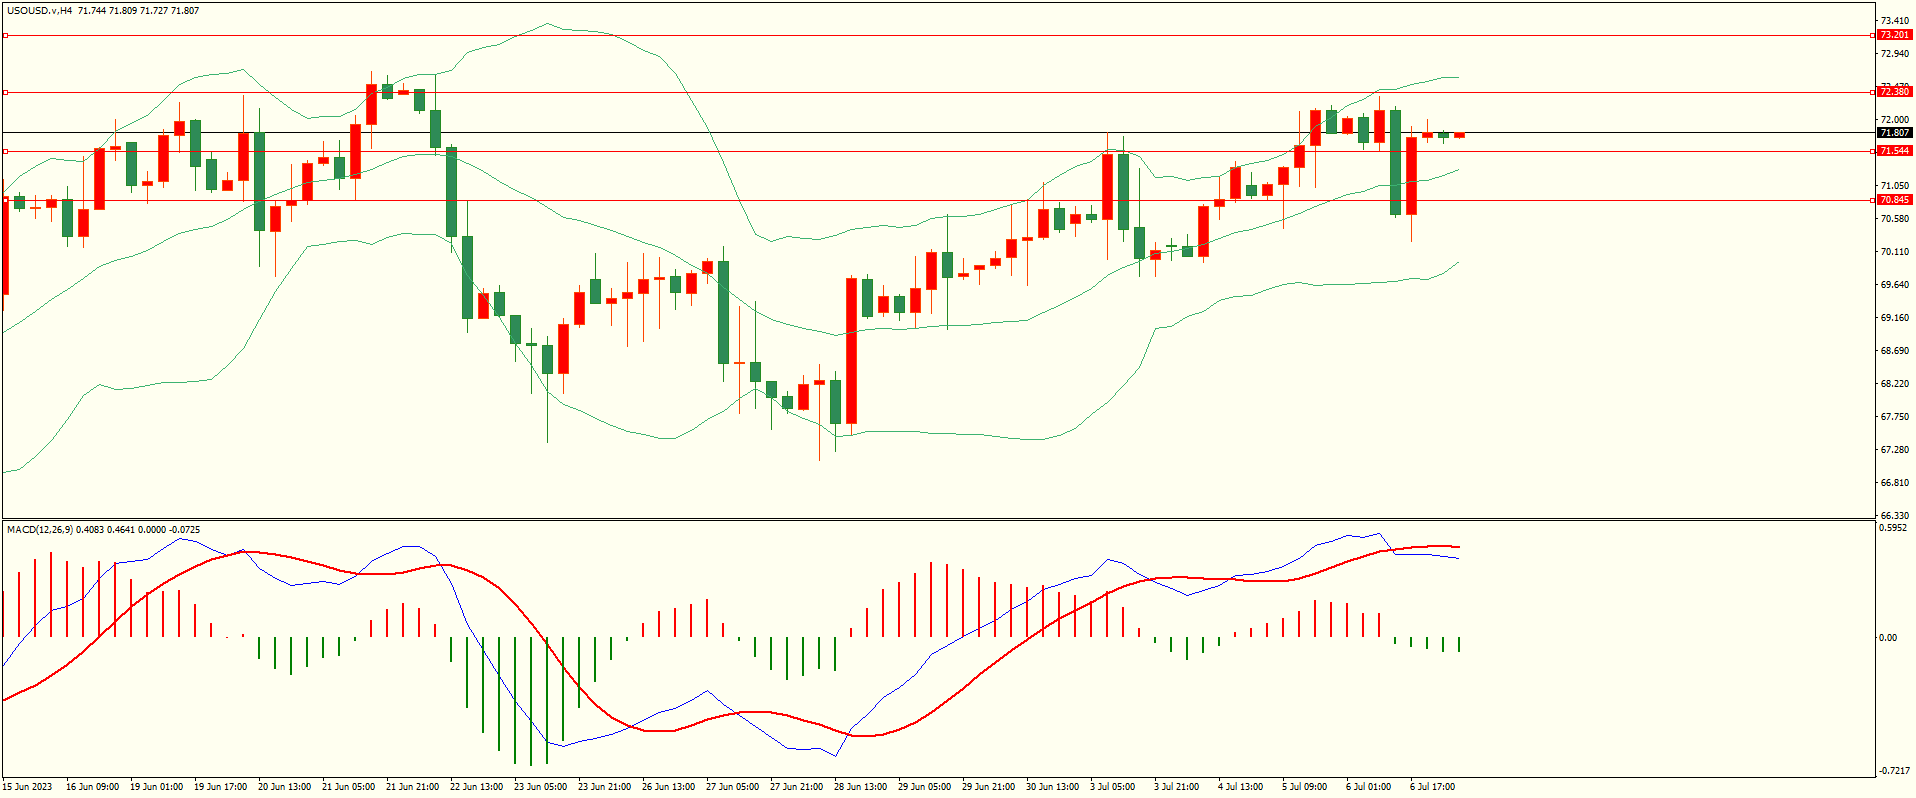Select the 72.380 horizontal line left handle

(x=5, y=92)
